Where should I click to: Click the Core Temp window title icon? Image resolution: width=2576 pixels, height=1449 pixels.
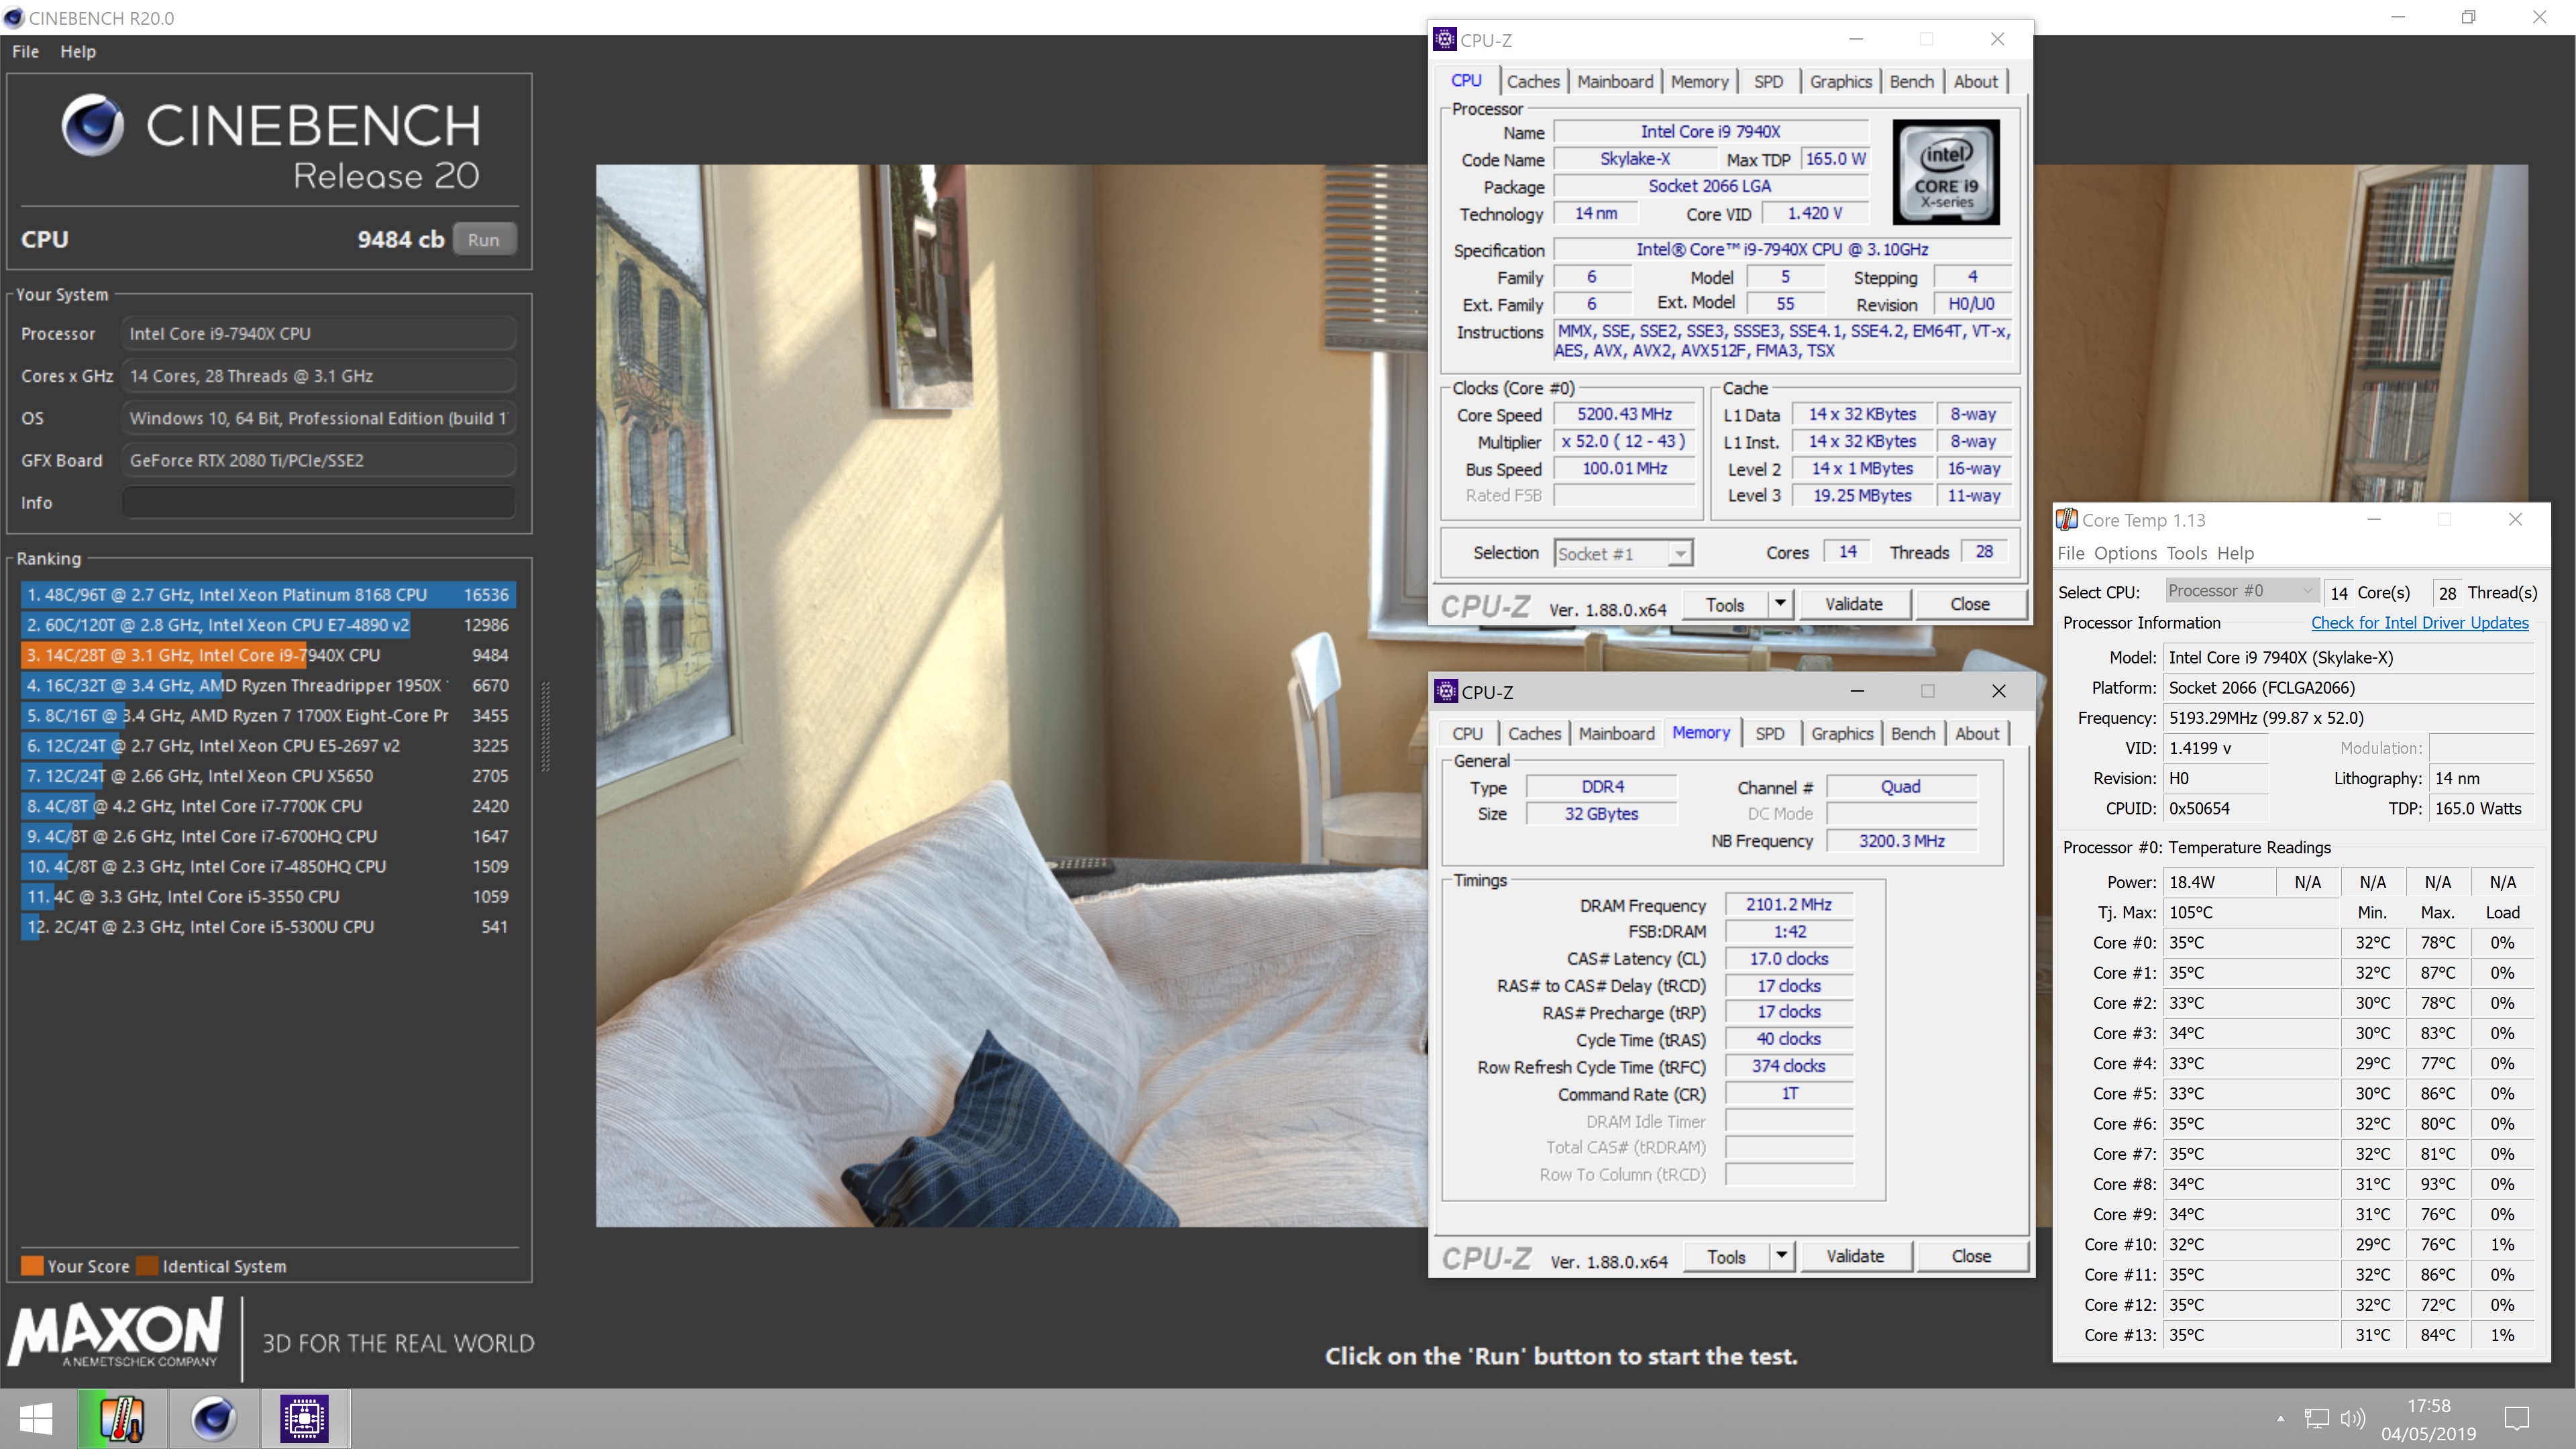2067,519
